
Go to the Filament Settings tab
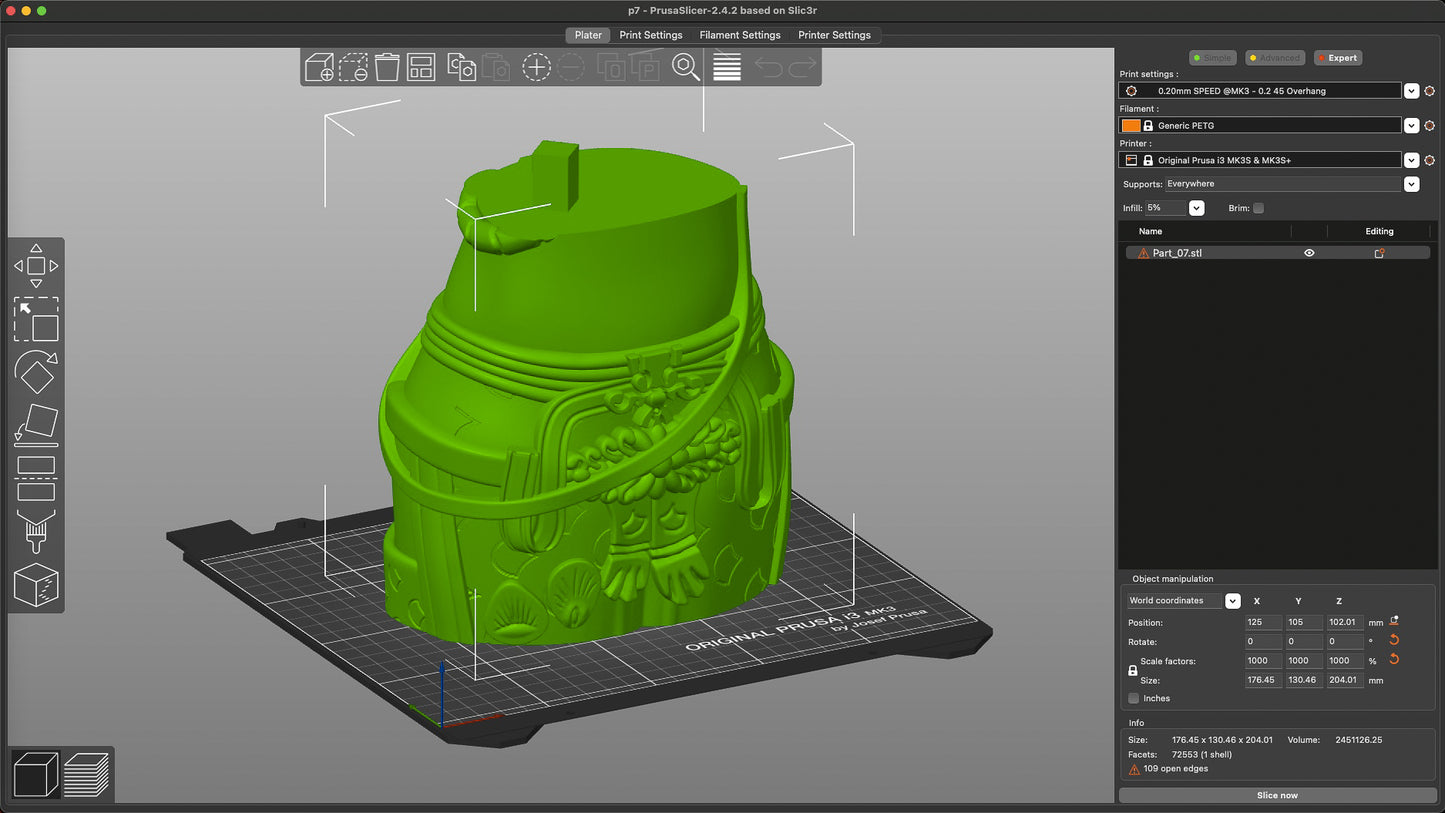click(x=740, y=35)
